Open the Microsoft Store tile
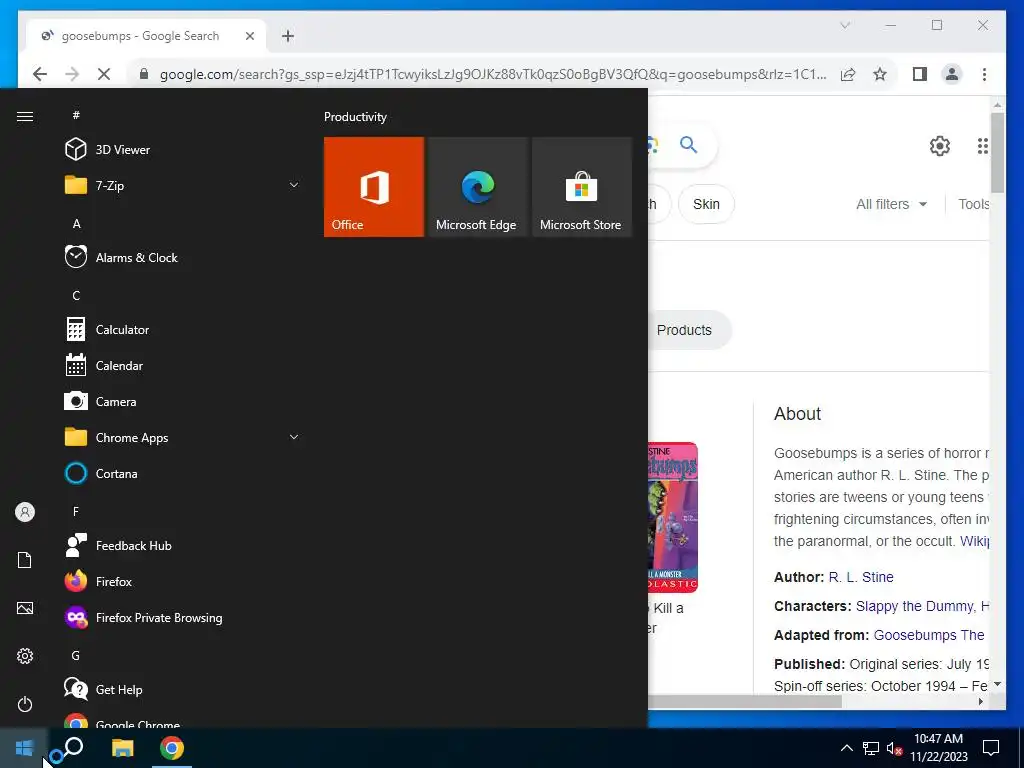Screen dimensions: 1024x768 pos(582,187)
